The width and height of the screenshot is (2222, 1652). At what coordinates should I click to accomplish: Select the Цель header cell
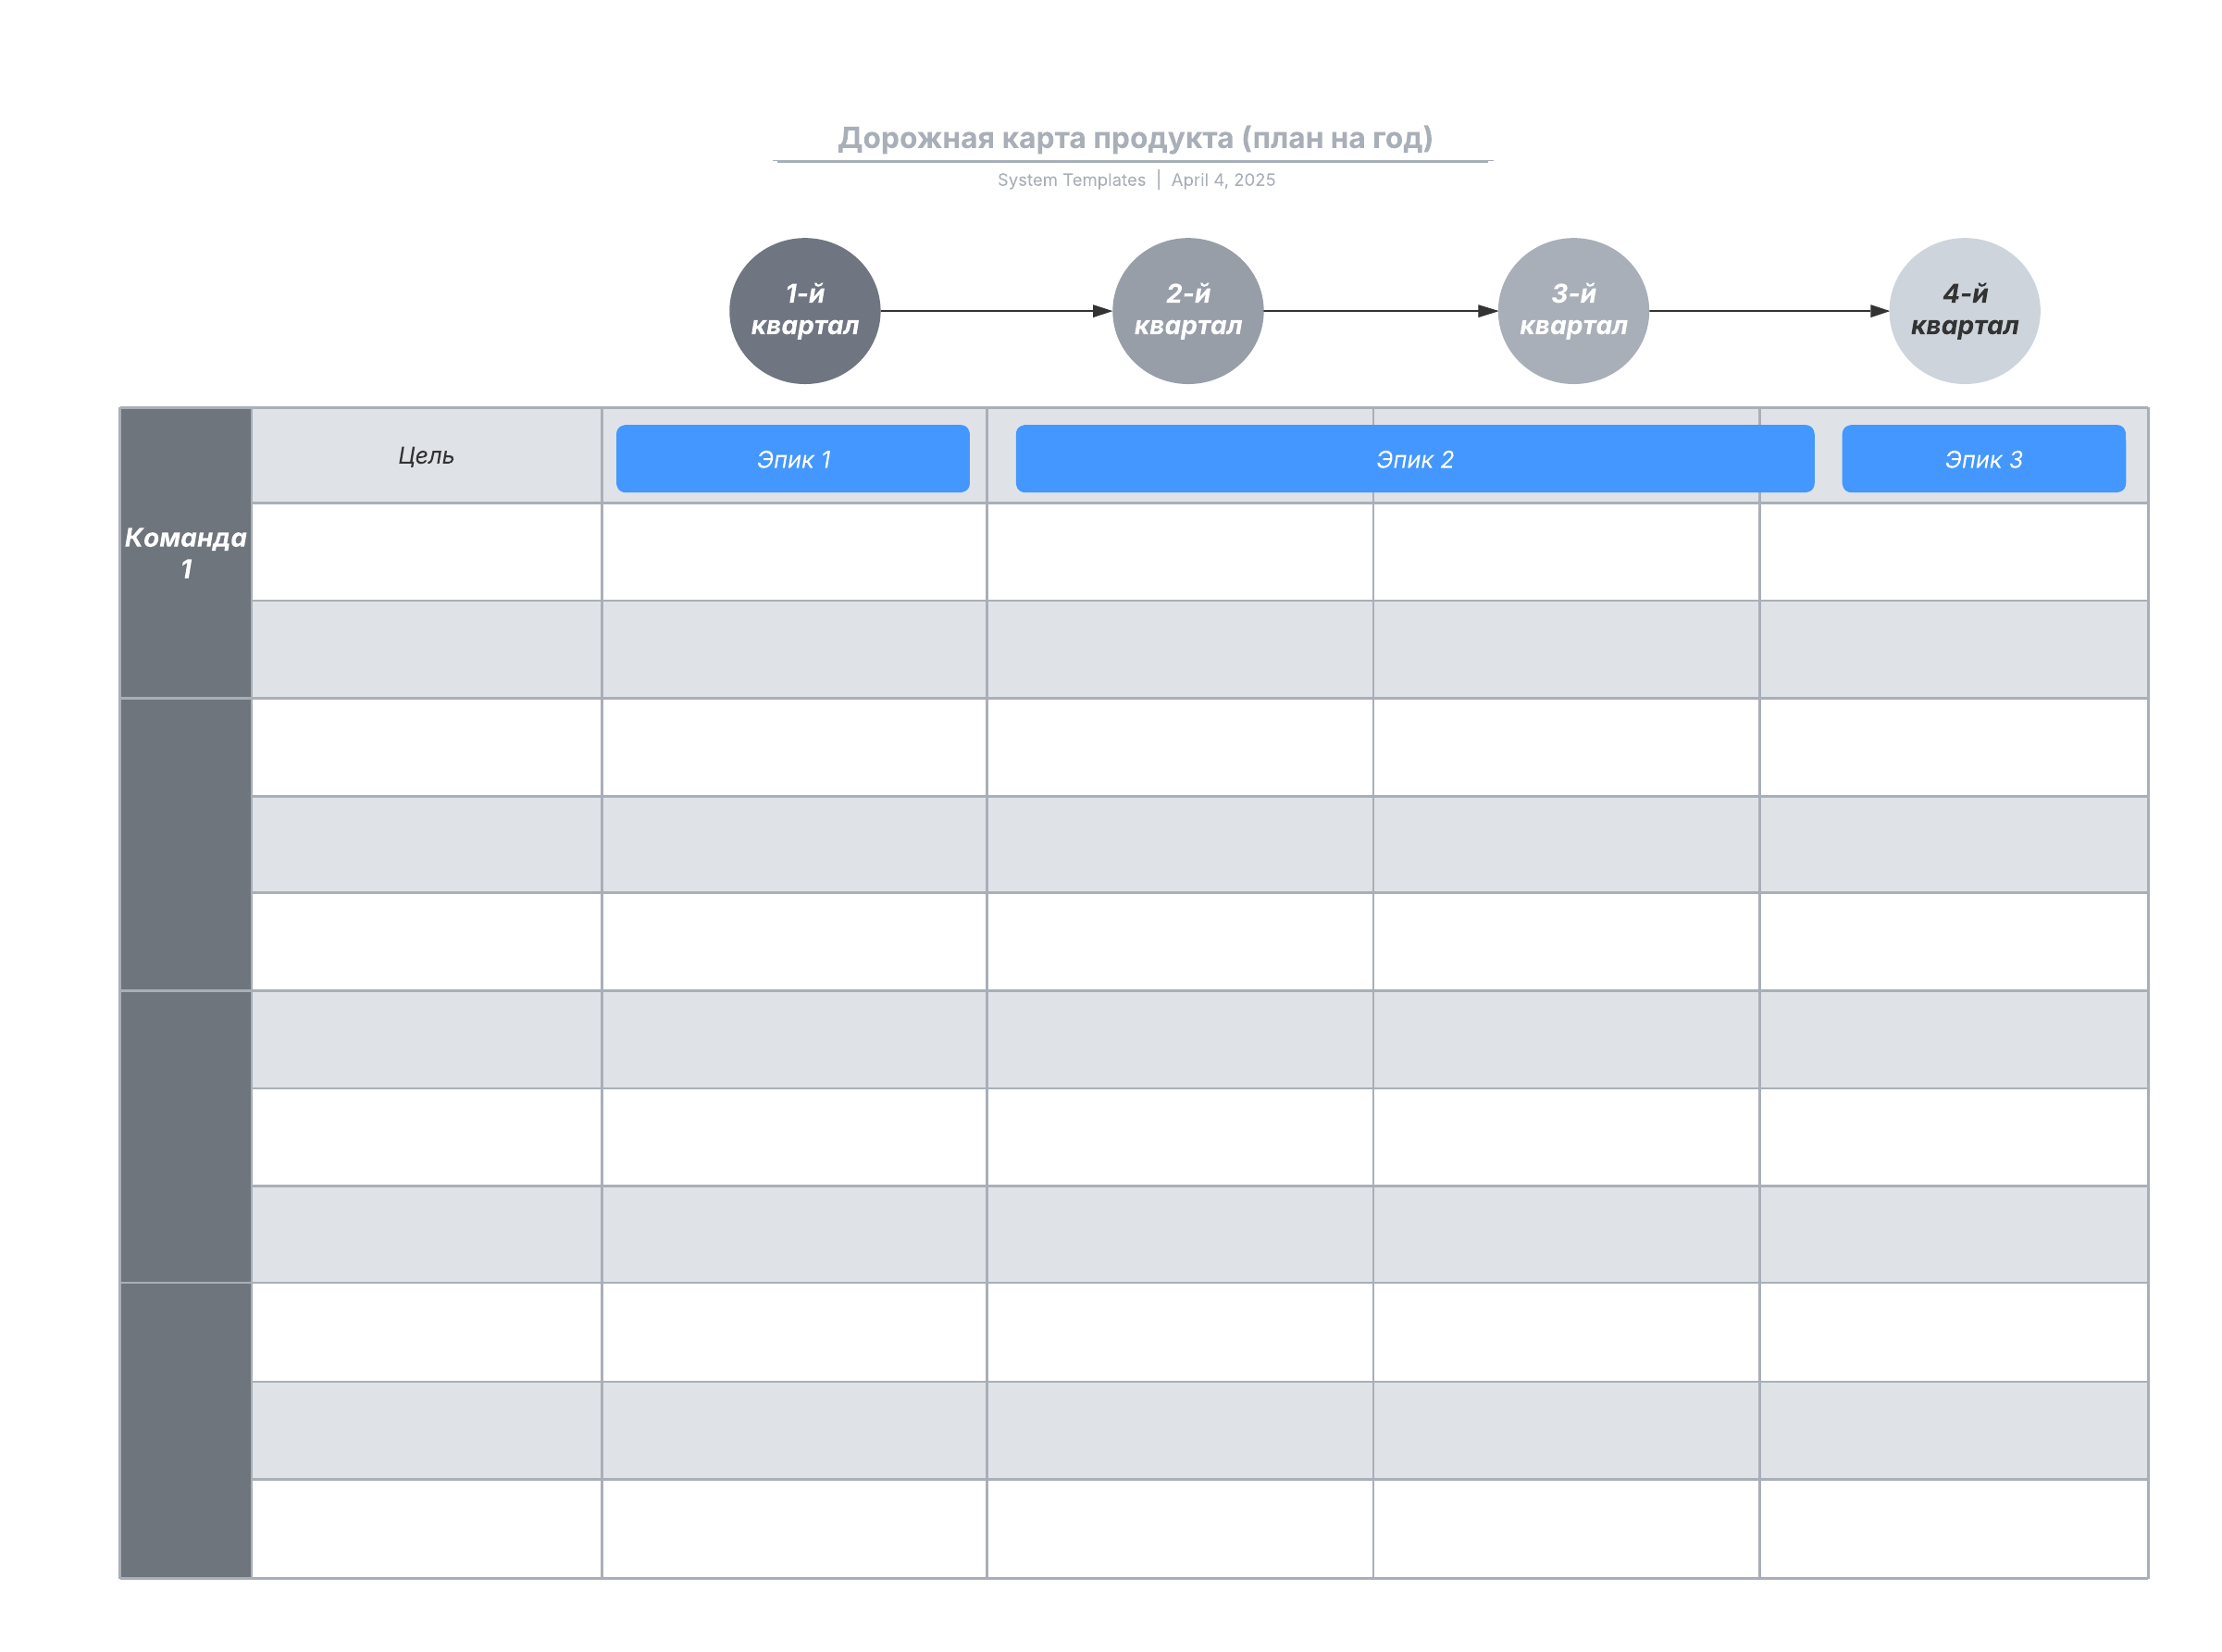pos(426,455)
